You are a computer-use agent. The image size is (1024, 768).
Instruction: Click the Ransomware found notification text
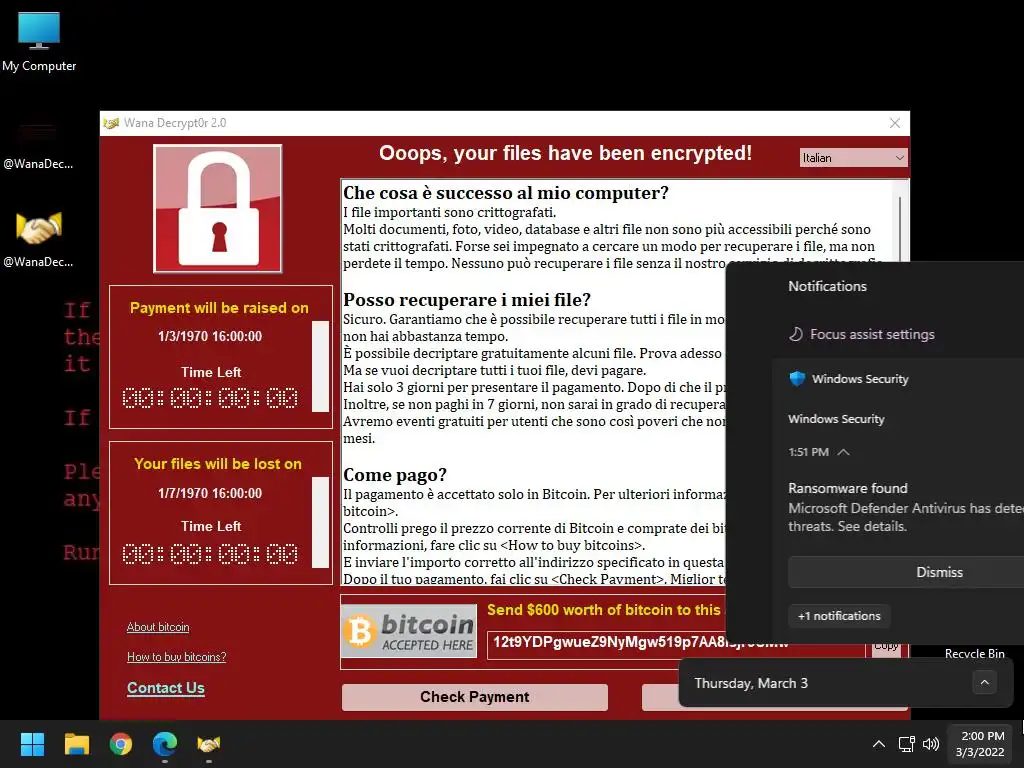coord(848,488)
